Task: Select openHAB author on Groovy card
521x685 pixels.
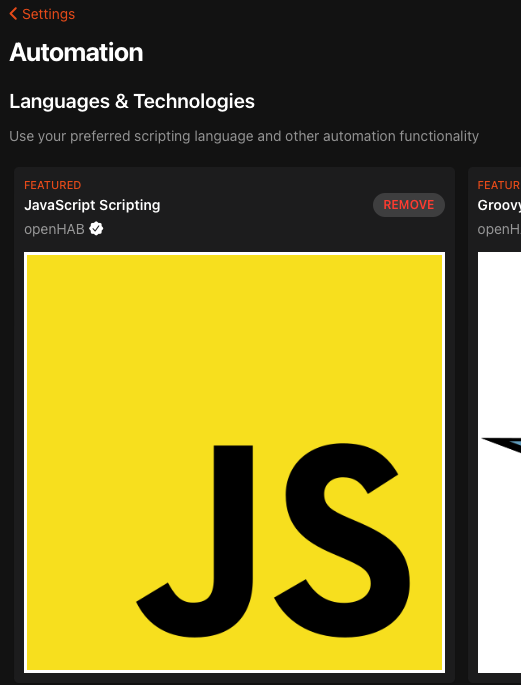Action: (x=499, y=229)
